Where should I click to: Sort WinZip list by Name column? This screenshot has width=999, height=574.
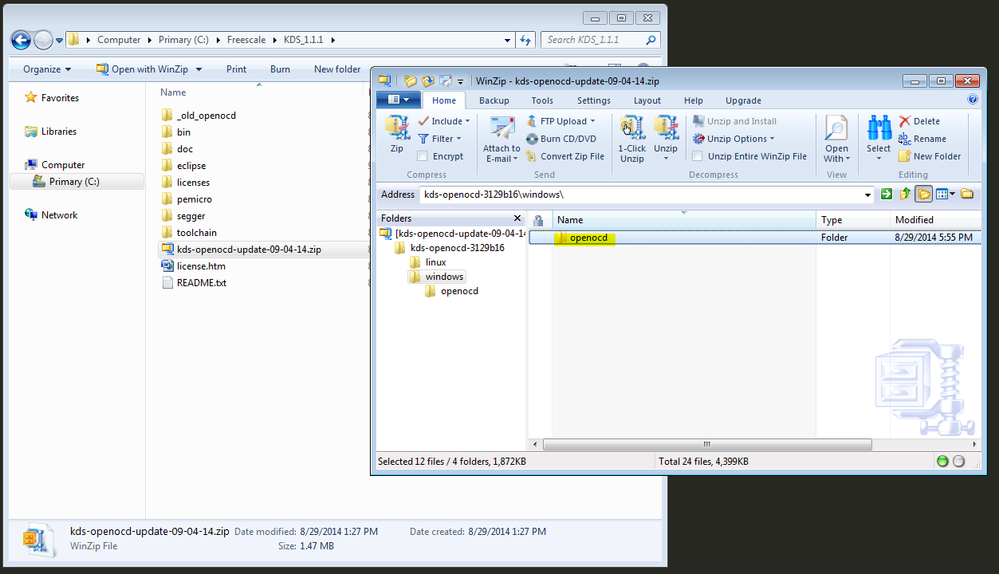[x=684, y=220]
